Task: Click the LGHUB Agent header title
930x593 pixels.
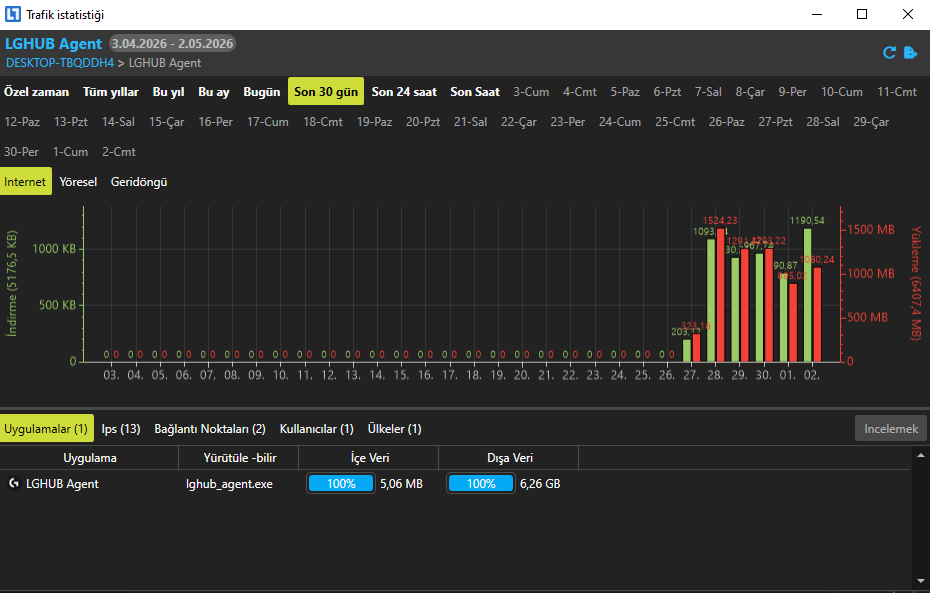Action: (53, 44)
